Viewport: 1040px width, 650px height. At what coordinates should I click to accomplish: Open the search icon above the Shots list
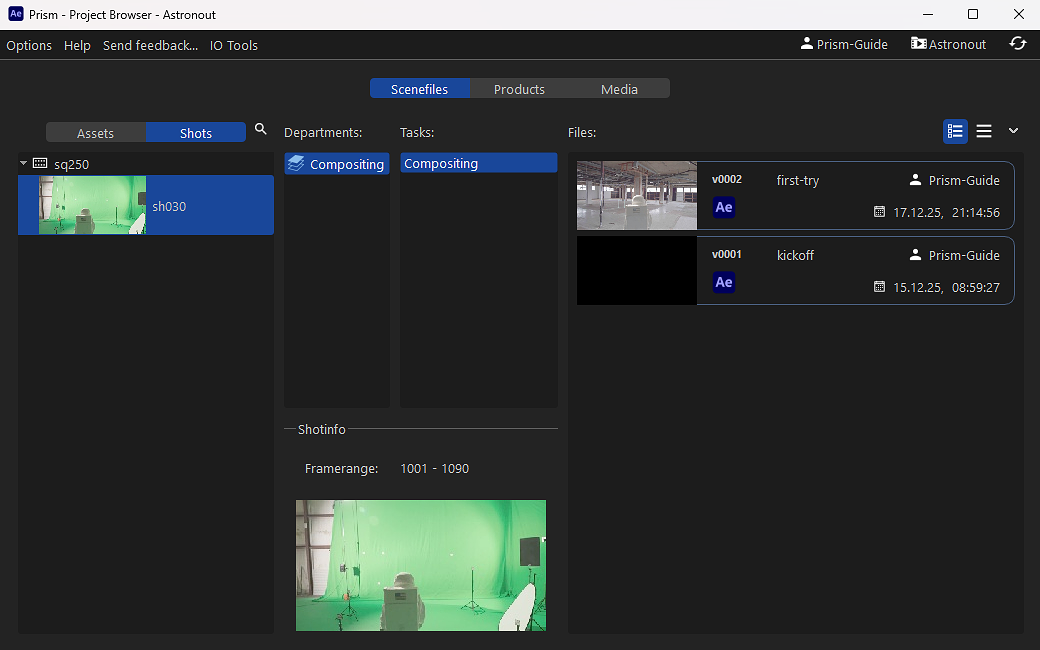260,129
